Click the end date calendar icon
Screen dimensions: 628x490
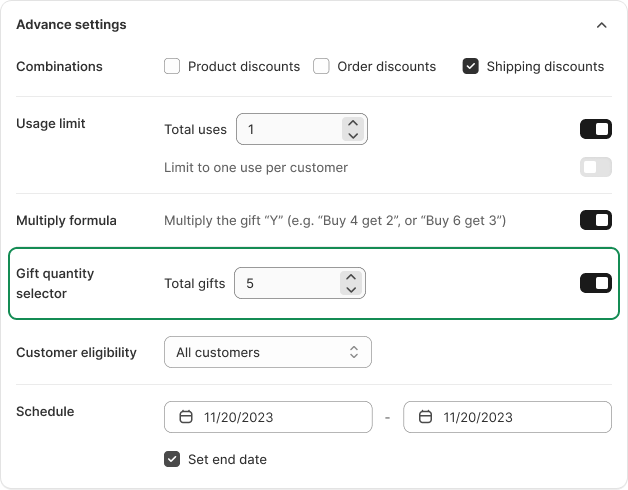point(425,417)
